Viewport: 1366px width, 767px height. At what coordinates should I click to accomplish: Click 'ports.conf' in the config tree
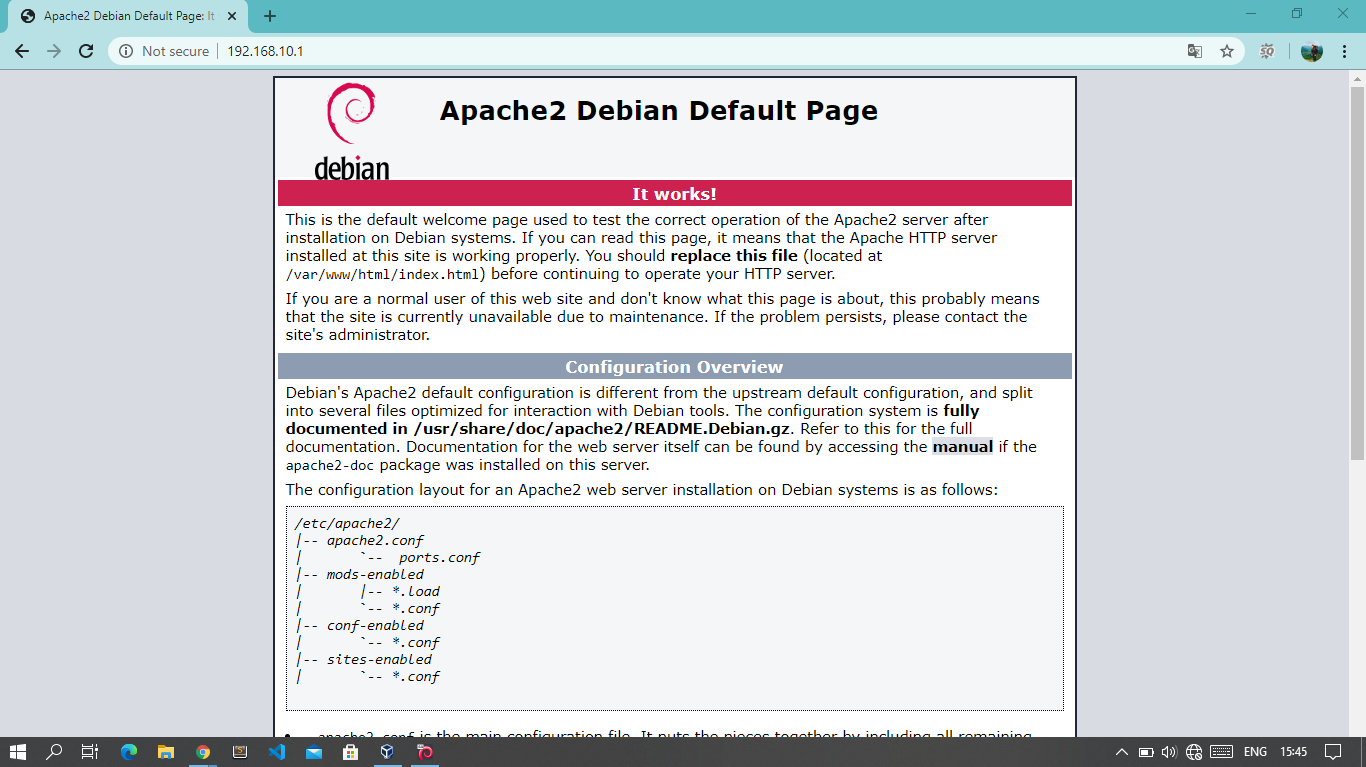(439, 557)
